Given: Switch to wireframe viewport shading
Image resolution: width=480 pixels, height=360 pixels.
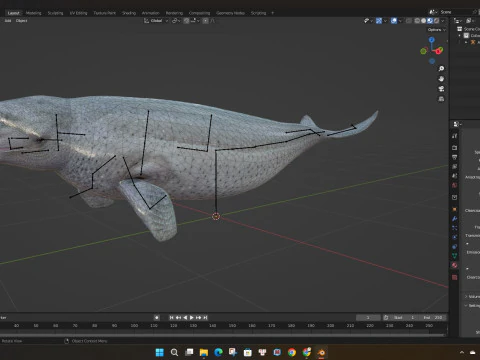Looking at the screenshot, I should [x=417, y=21].
